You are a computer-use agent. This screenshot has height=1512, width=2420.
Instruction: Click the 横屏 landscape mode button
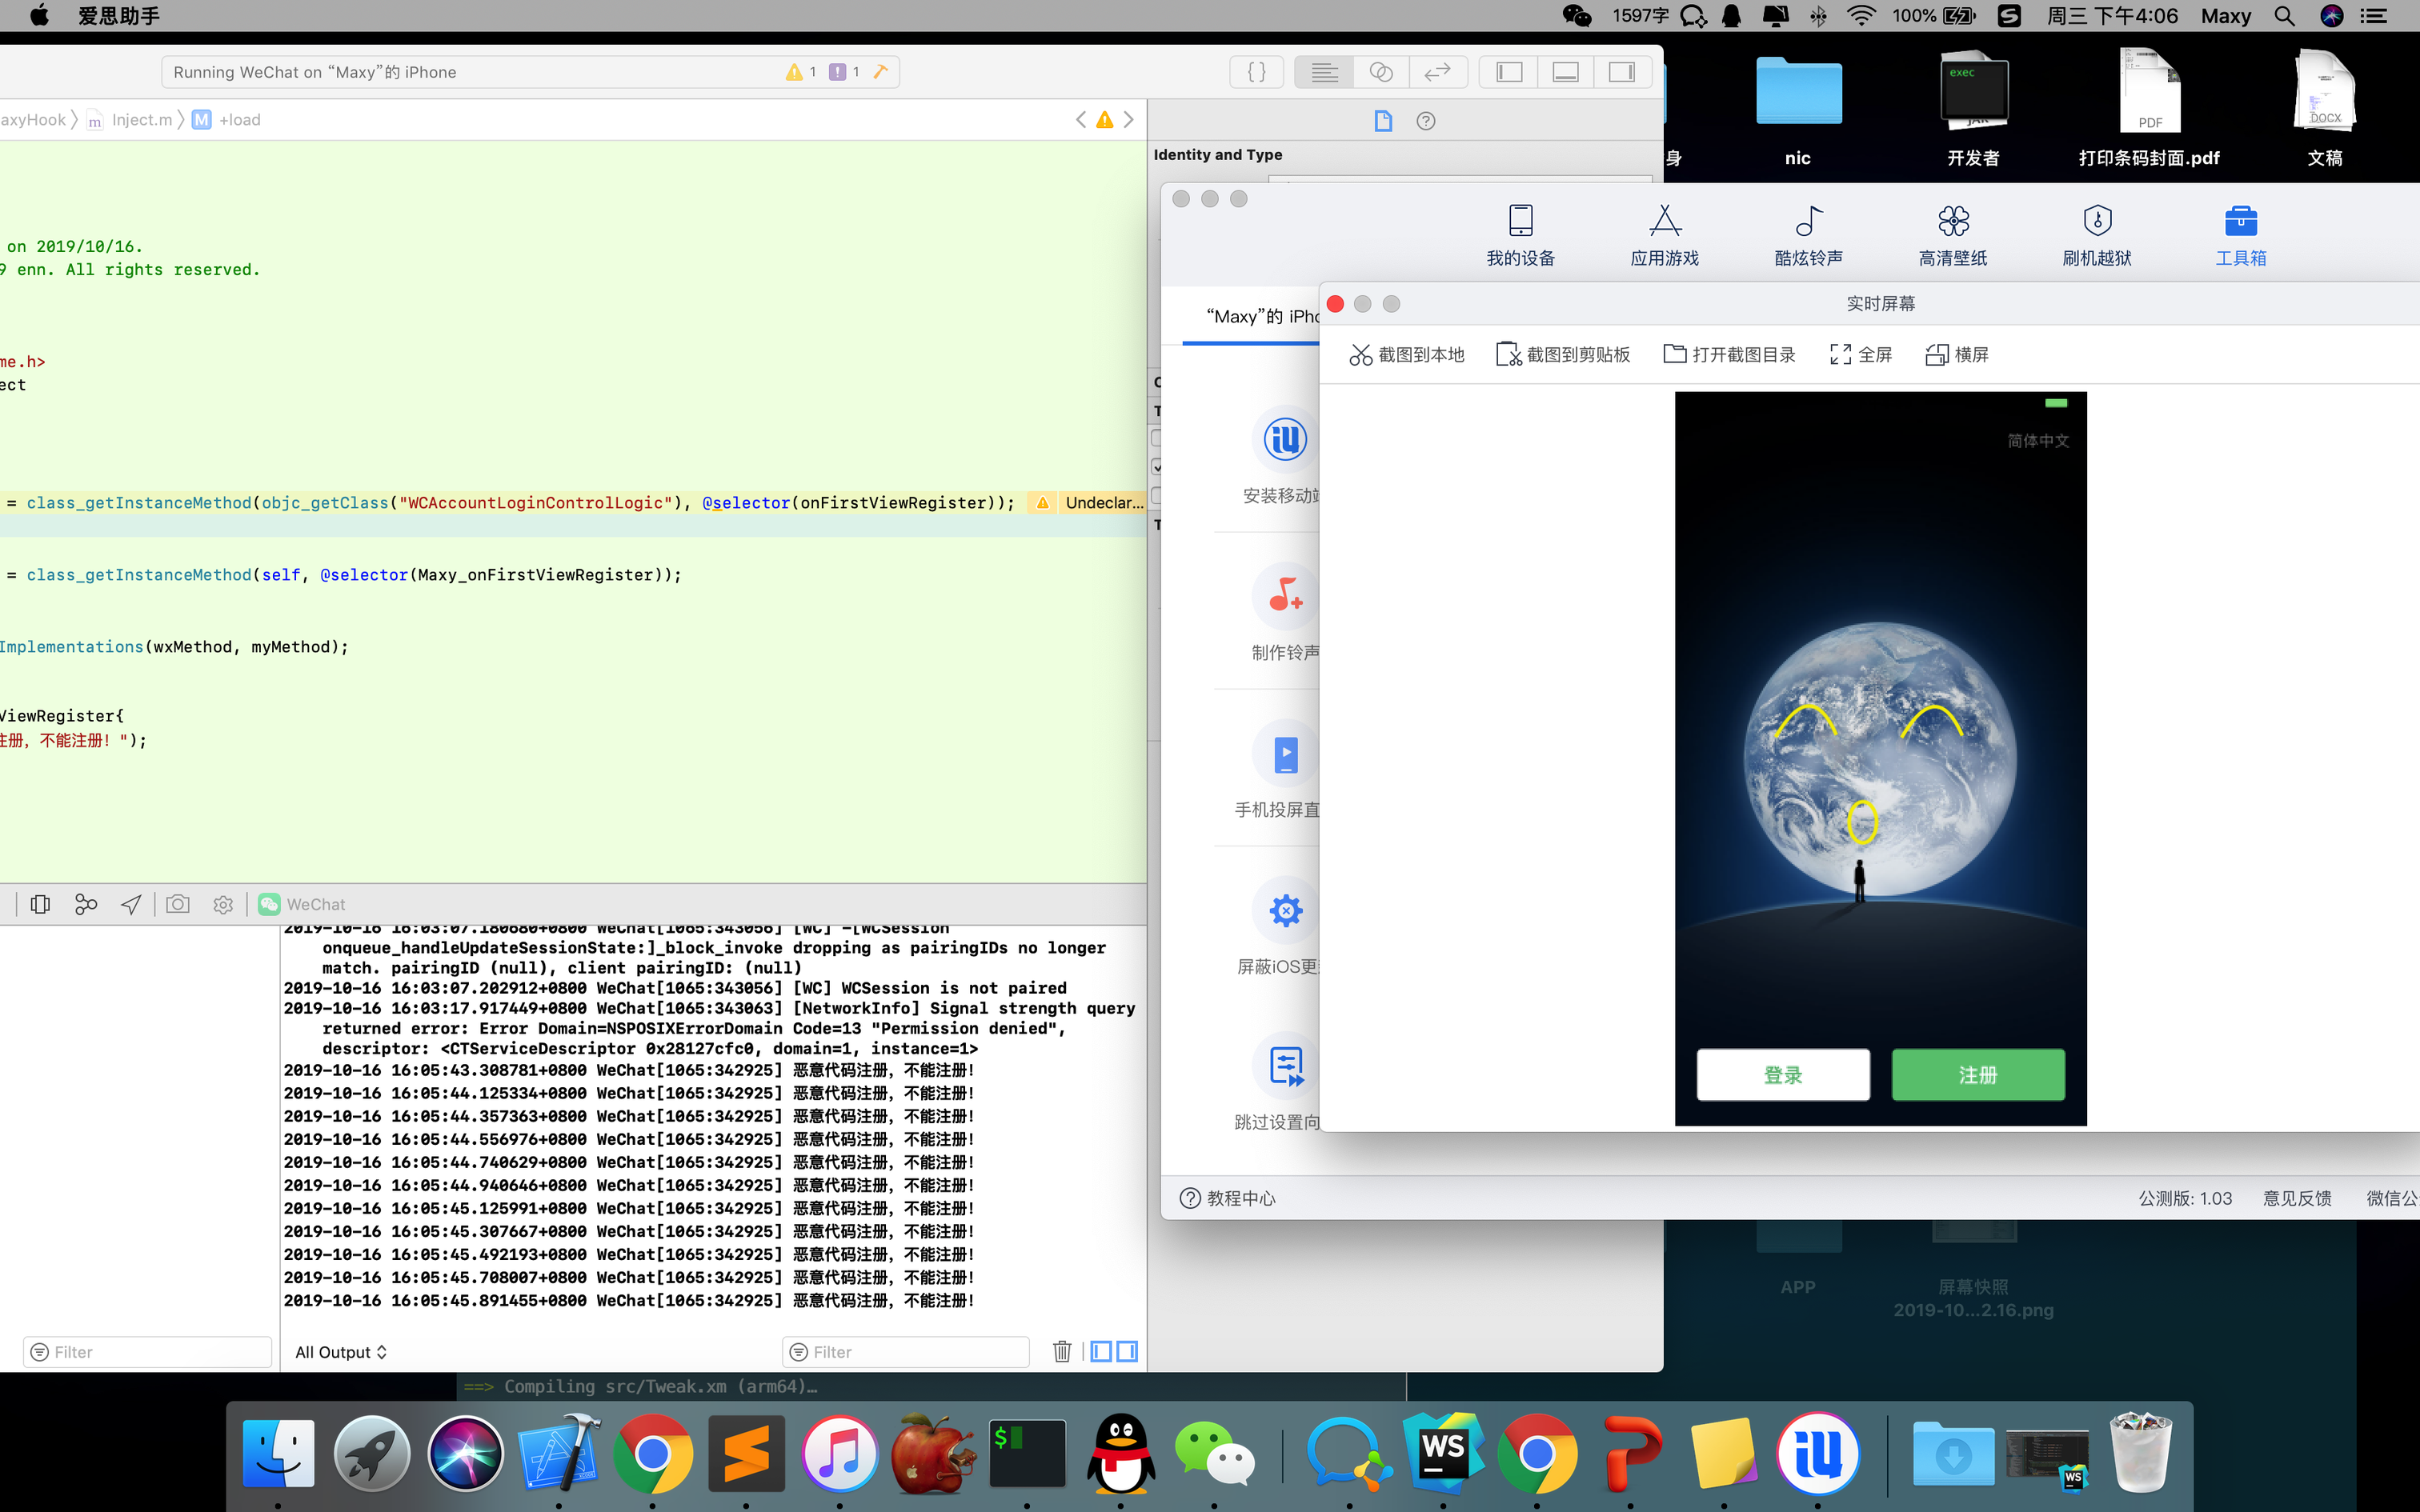pyautogui.click(x=1957, y=355)
